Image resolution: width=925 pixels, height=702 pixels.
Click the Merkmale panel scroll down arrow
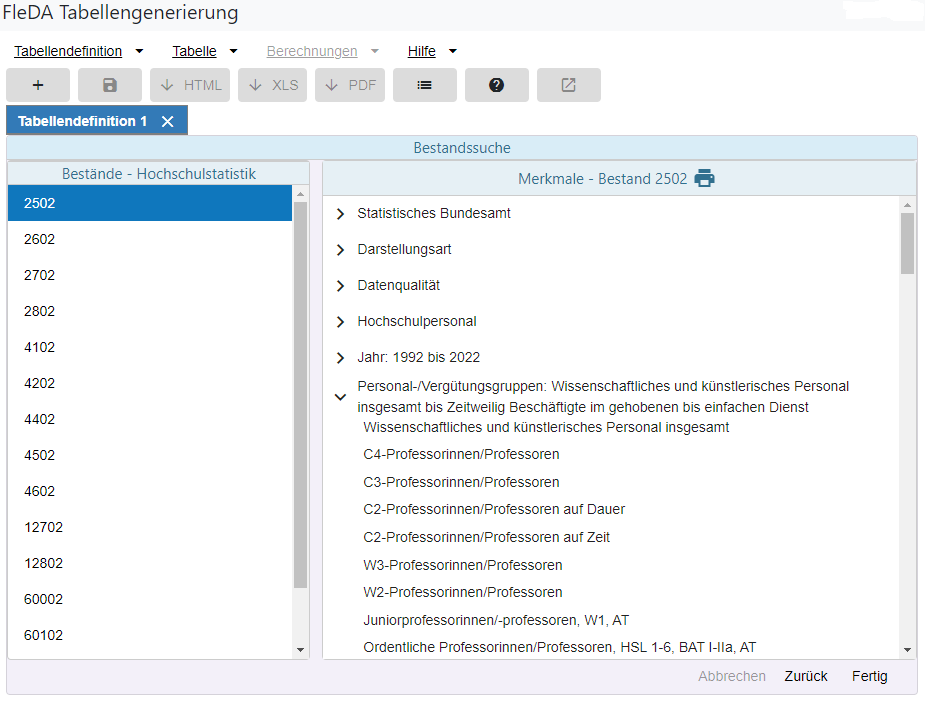tap(907, 649)
